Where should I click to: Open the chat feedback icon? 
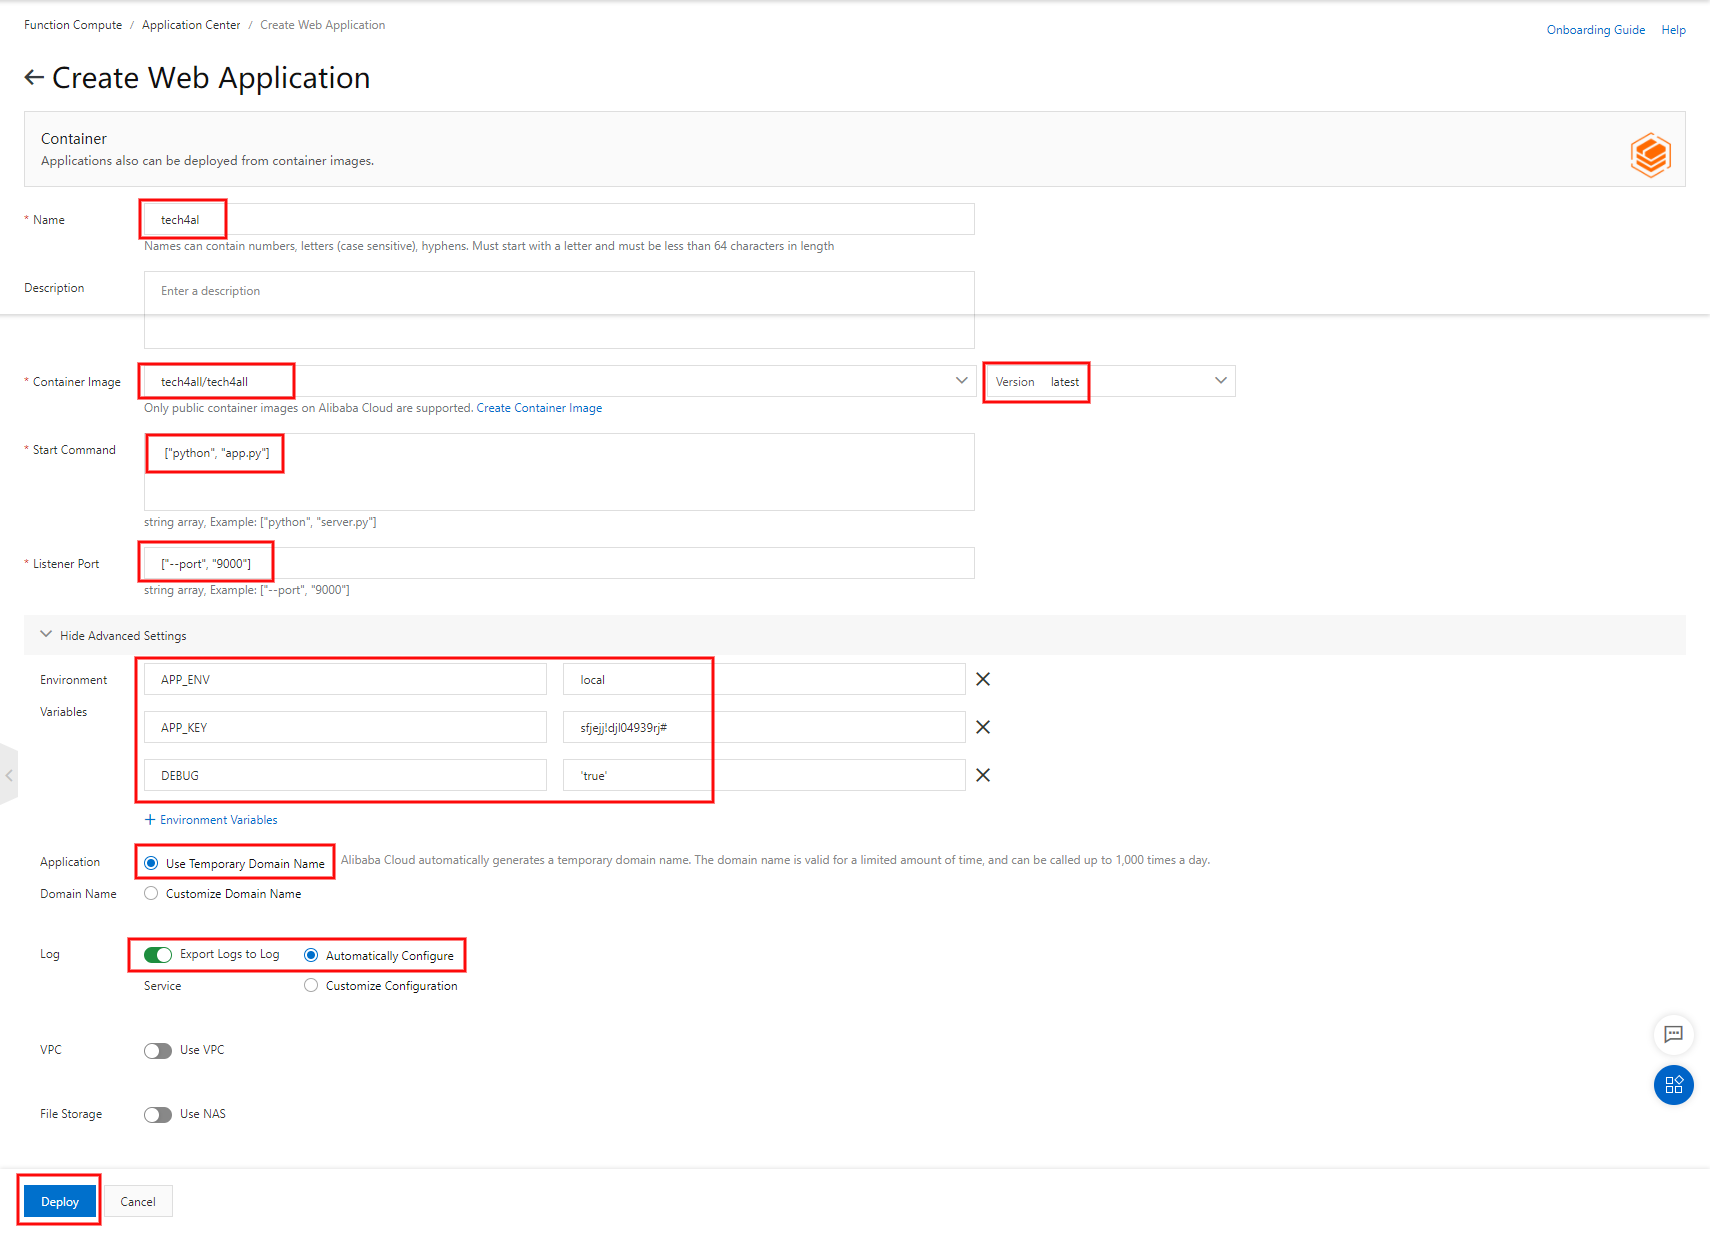pyautogui.click(x=1673, y=1034)
